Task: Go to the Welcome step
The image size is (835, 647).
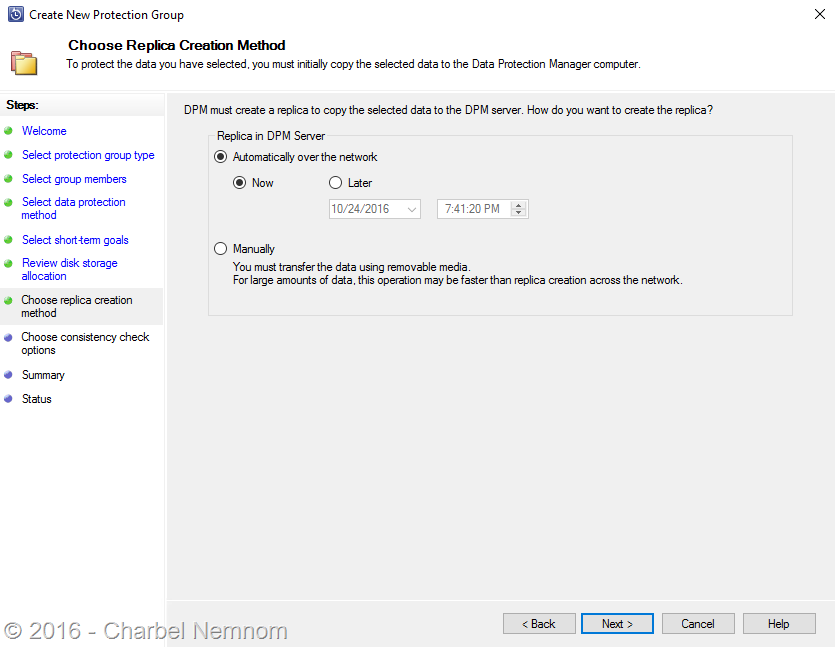Action: point(44,131)
